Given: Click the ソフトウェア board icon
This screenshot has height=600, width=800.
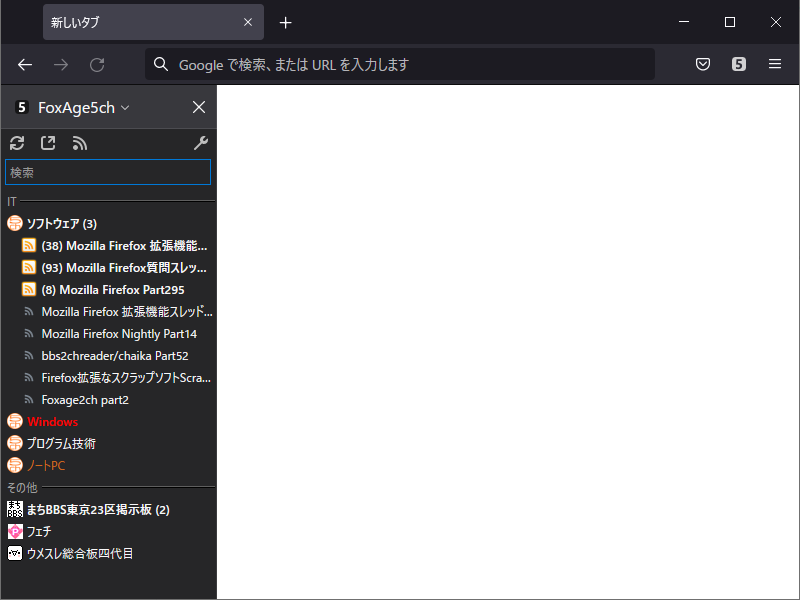Looking at the screenshot, I should (x=15, y=223).
